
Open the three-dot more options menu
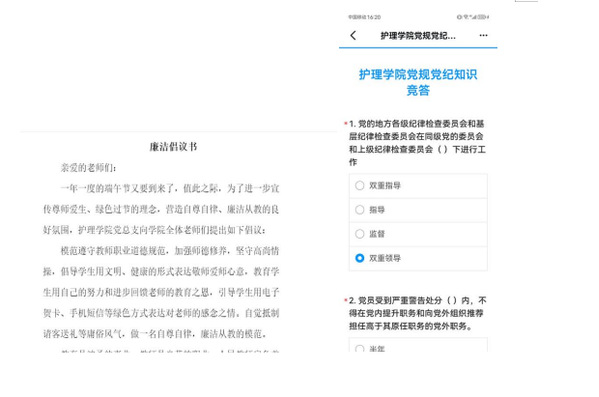(x=483, y=35)
